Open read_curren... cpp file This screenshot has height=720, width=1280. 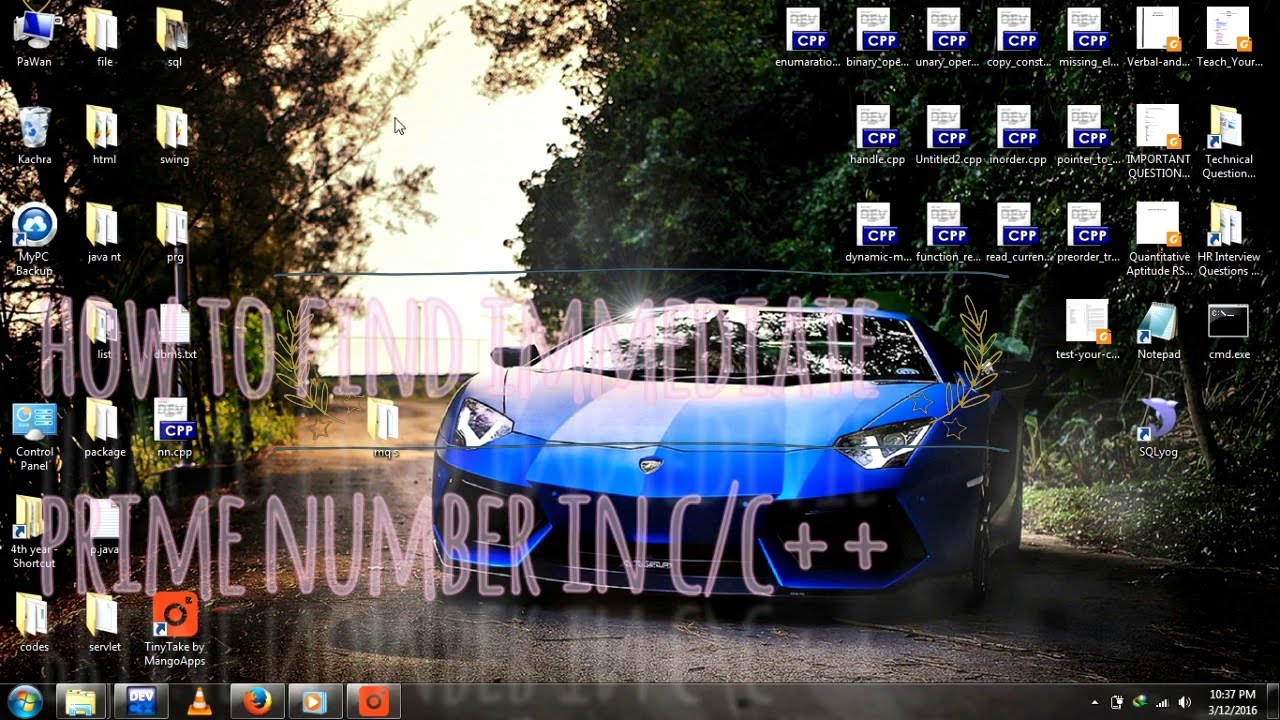1018,232
